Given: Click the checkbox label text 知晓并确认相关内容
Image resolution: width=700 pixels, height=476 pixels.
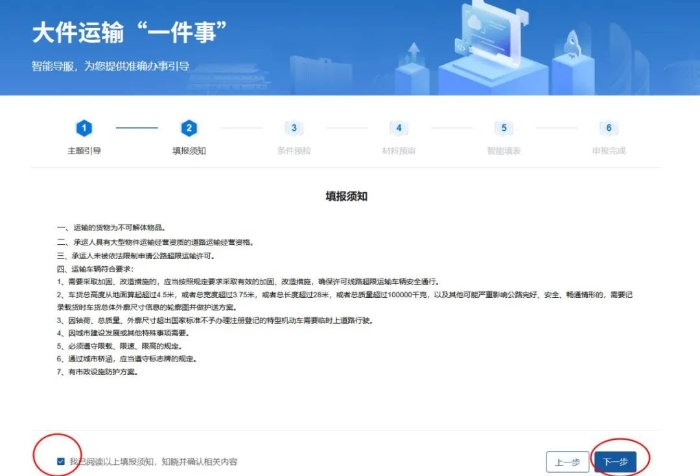Looking at the screenshot, I should 199,462.
